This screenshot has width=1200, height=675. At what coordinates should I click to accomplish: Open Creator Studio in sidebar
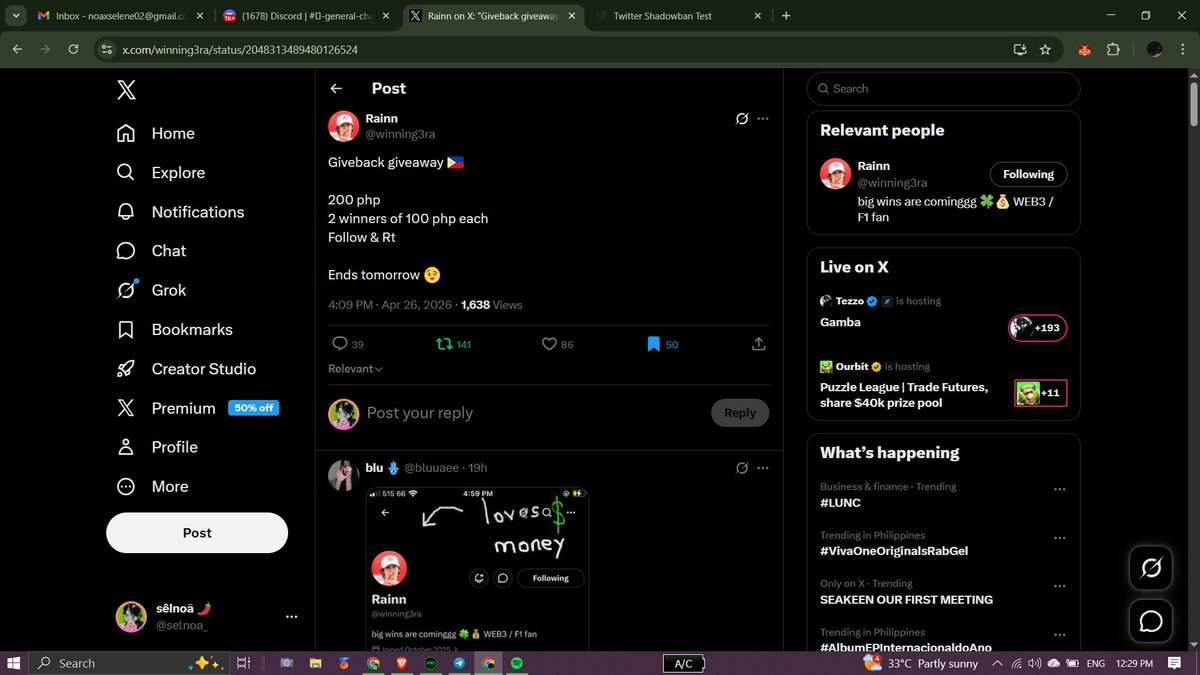(x=186, y=369)
